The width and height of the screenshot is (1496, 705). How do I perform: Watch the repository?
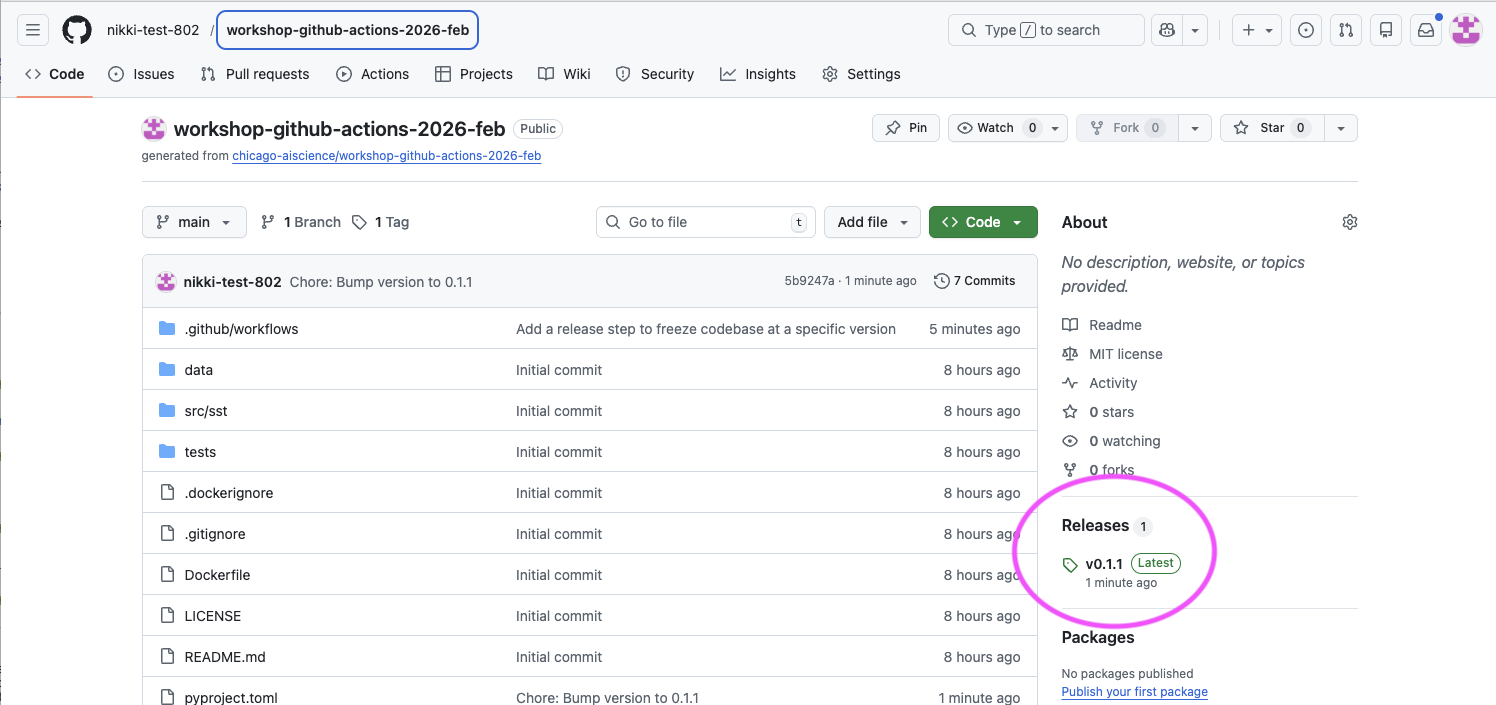tap(994, 127)
